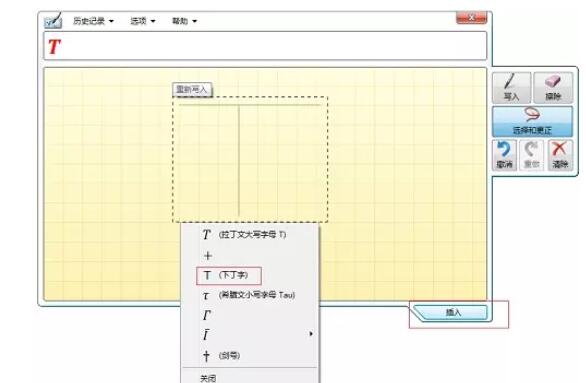Choose the dagger (剑号) symbol option
586x383 pixels.
[x=250, y=355]
